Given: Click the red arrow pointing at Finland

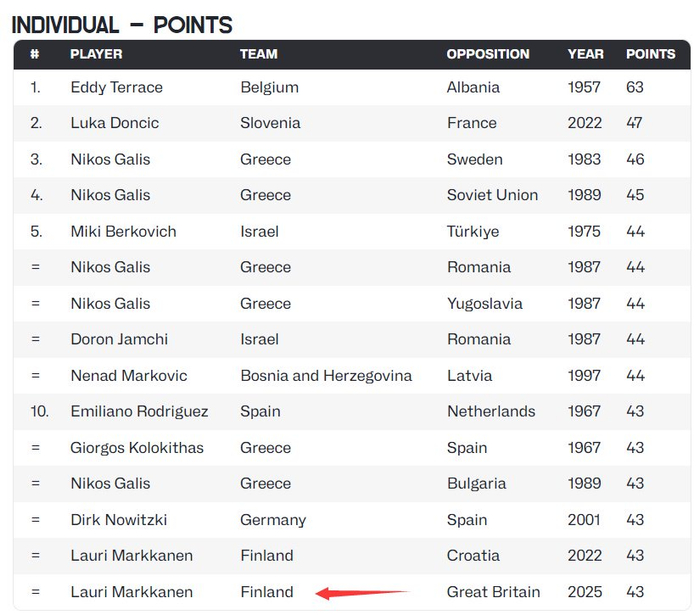Looking at the screenshot, I should click(x=362, y=593).
